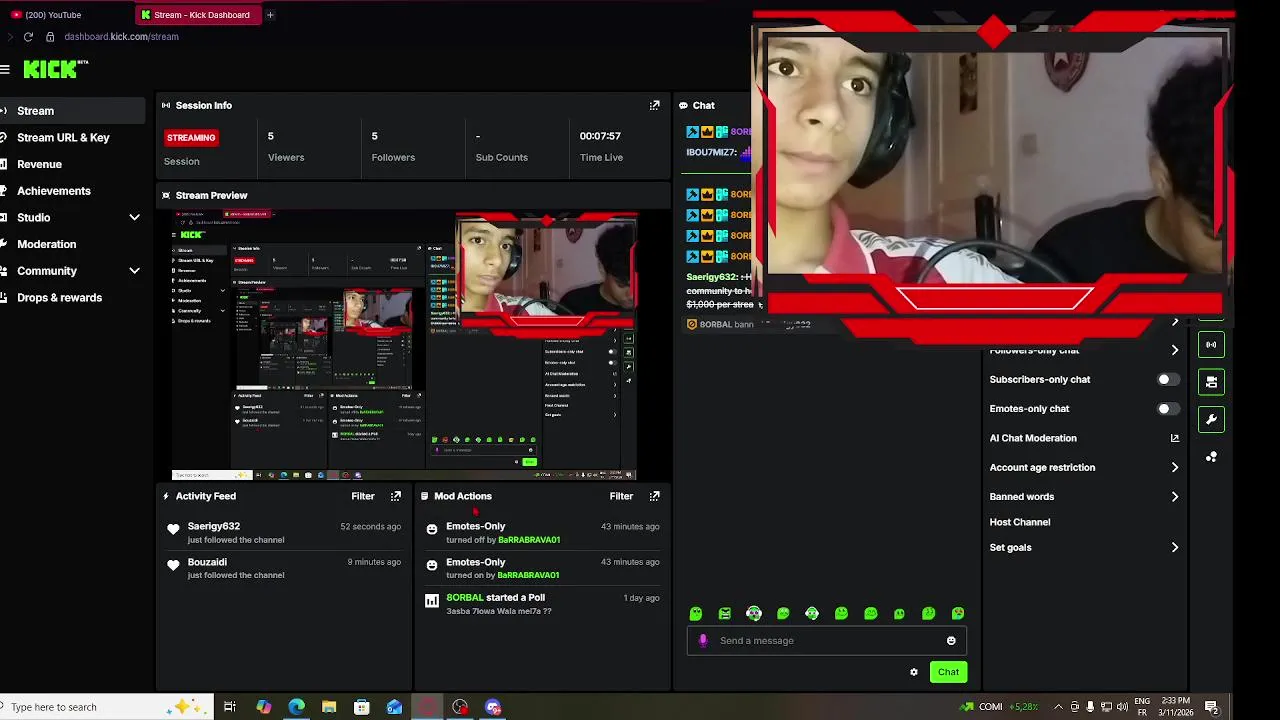The height and width of the screenshot is (720, 1280).
Task: Send message with green Chat button
Action: pyautogui.click(x=948, y=672)
